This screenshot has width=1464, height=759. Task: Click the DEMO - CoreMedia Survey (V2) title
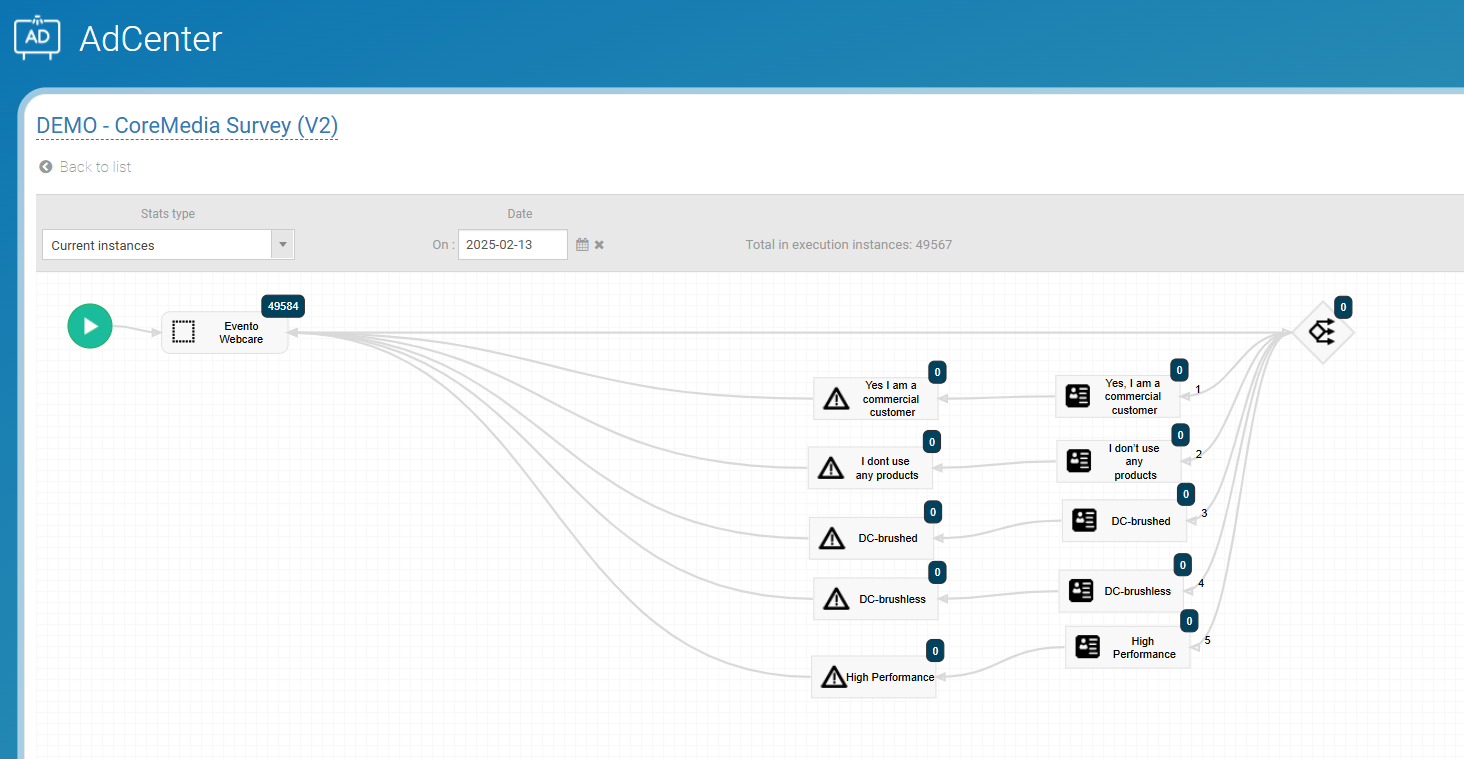(x=187, y=126)
